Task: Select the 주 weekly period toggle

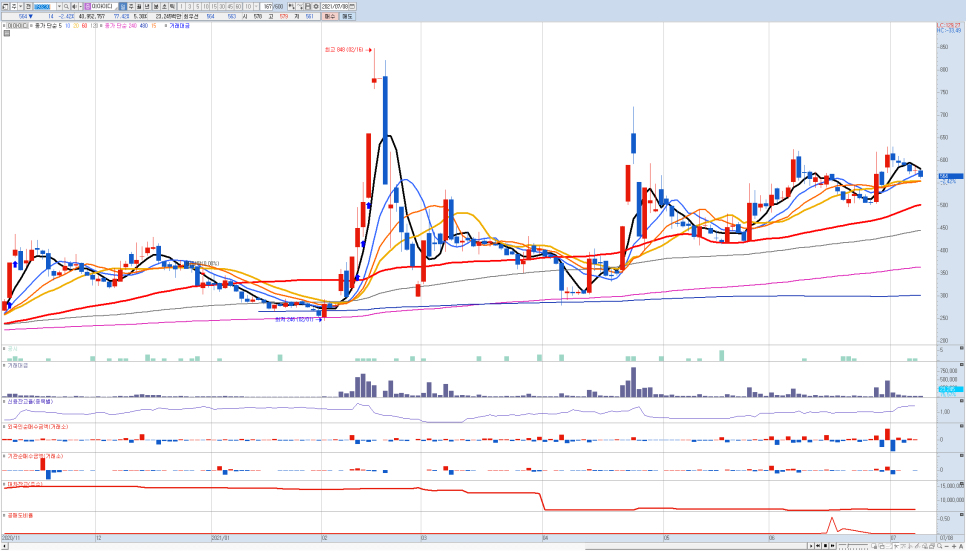Action: (131, 6)
